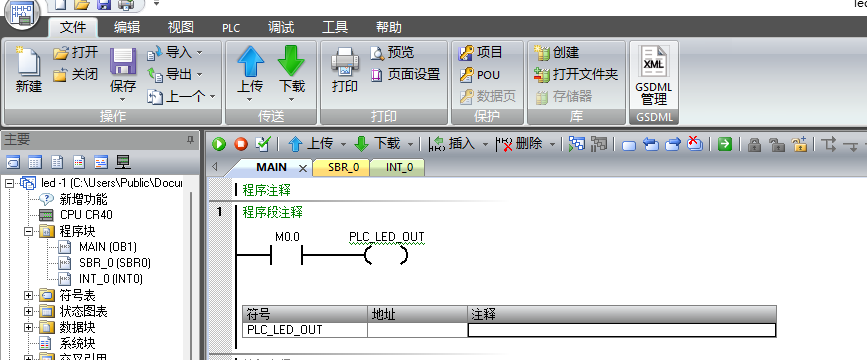The image size is (867, 360).
Task: Open the quick access toolbar customize arrow
Action: click(x=156, y=4)
